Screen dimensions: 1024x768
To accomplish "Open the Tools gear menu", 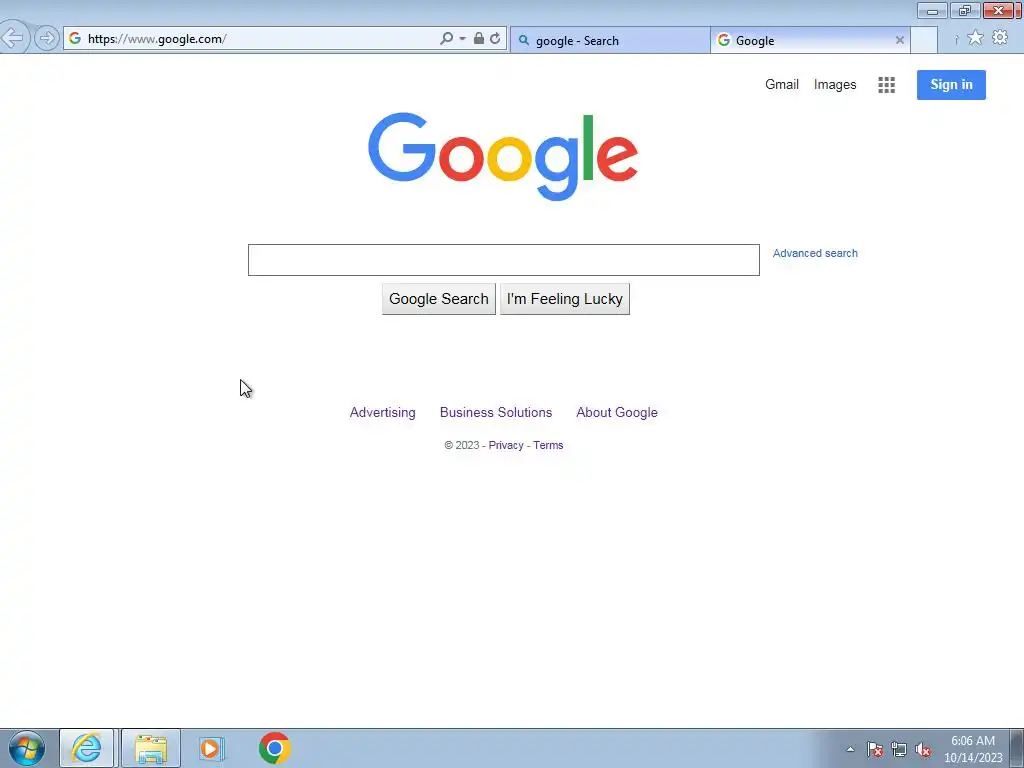I will 1000,37.
